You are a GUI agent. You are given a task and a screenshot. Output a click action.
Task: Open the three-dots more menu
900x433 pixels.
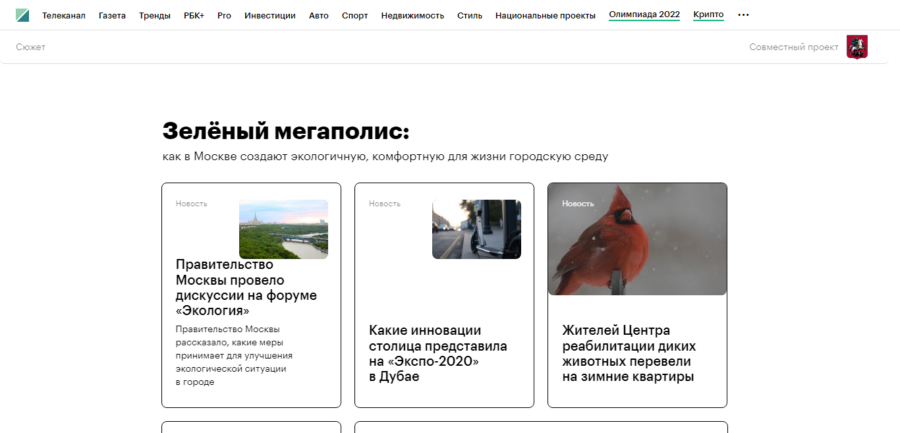click(743, 16)
